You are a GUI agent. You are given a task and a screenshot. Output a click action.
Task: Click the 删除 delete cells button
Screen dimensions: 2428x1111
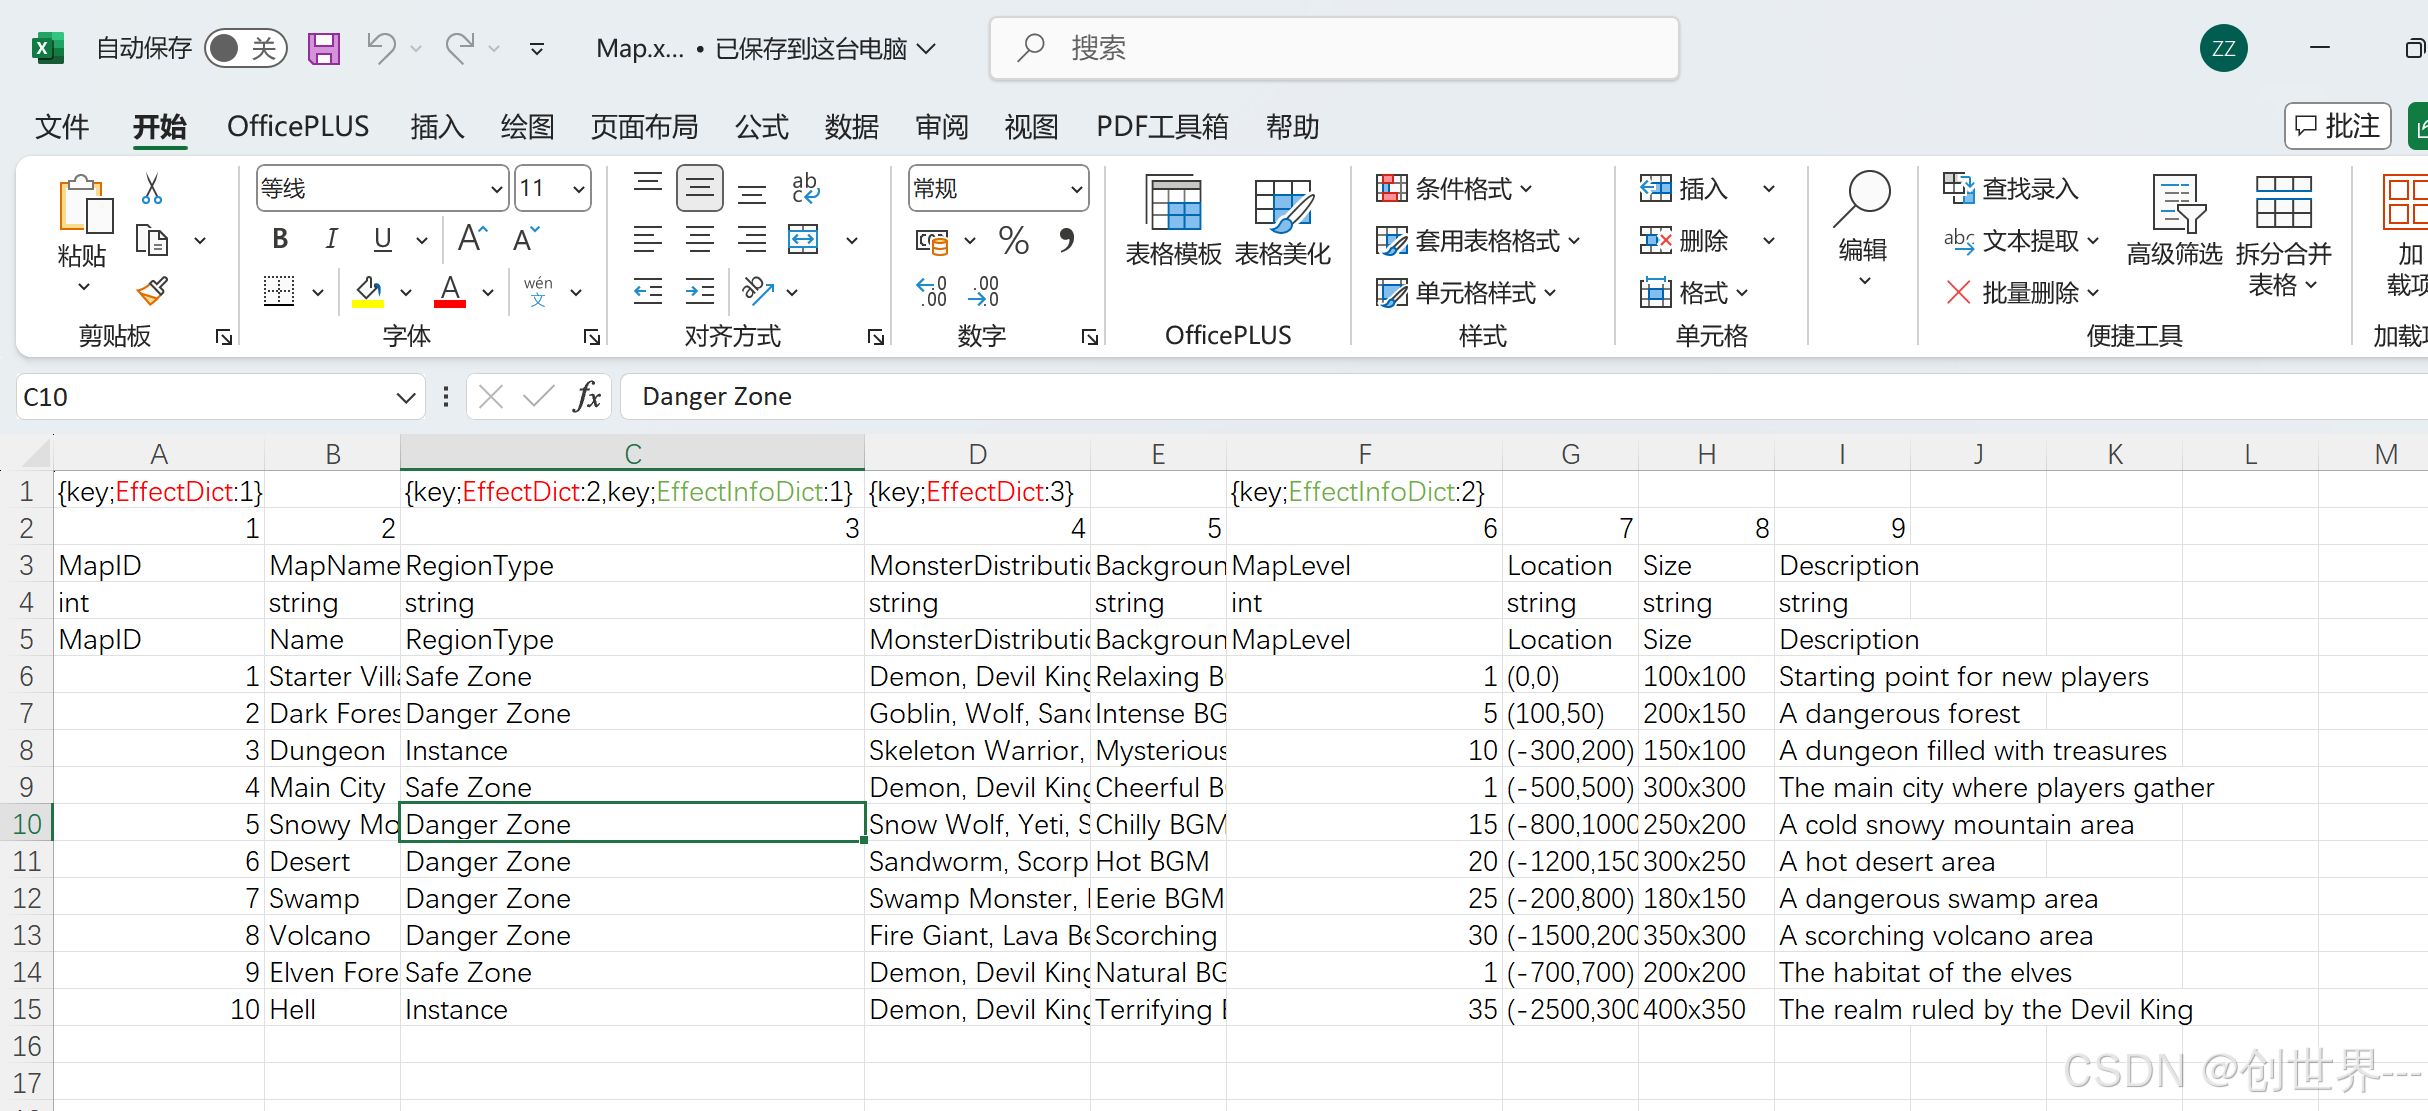(x=1685, y=241)
